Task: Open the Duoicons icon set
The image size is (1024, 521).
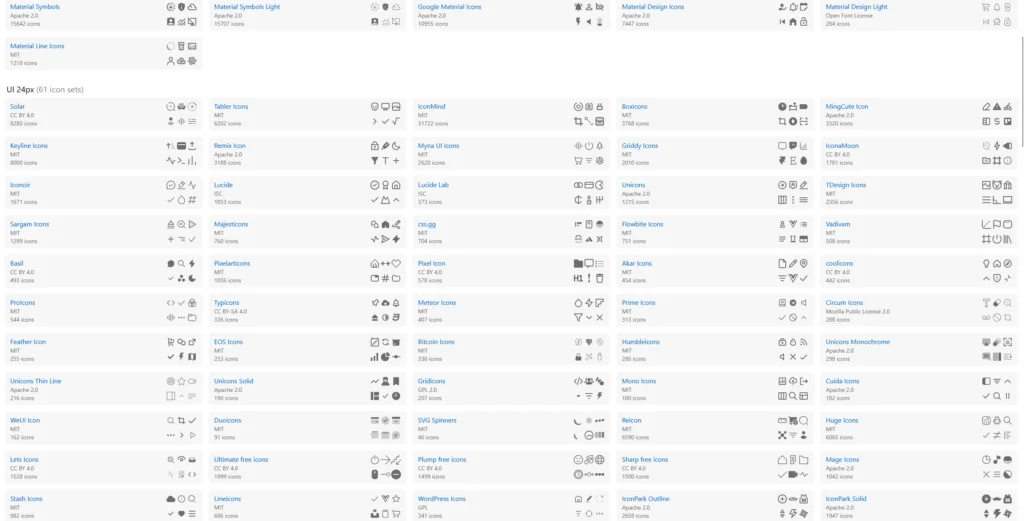Action: click(x=228, y=420)
